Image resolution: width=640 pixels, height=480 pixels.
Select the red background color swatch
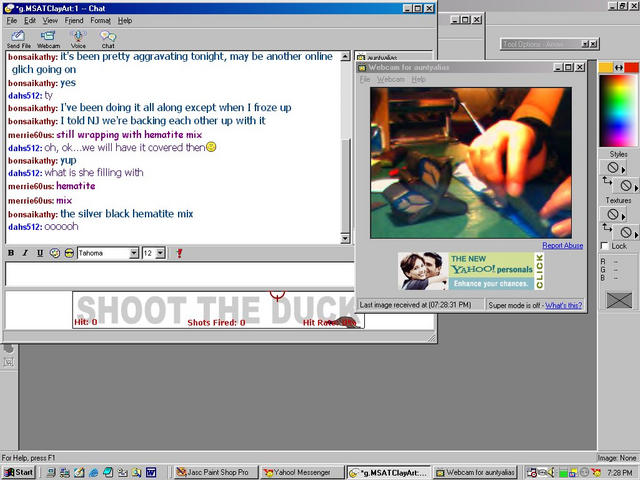tap(631, 68)
